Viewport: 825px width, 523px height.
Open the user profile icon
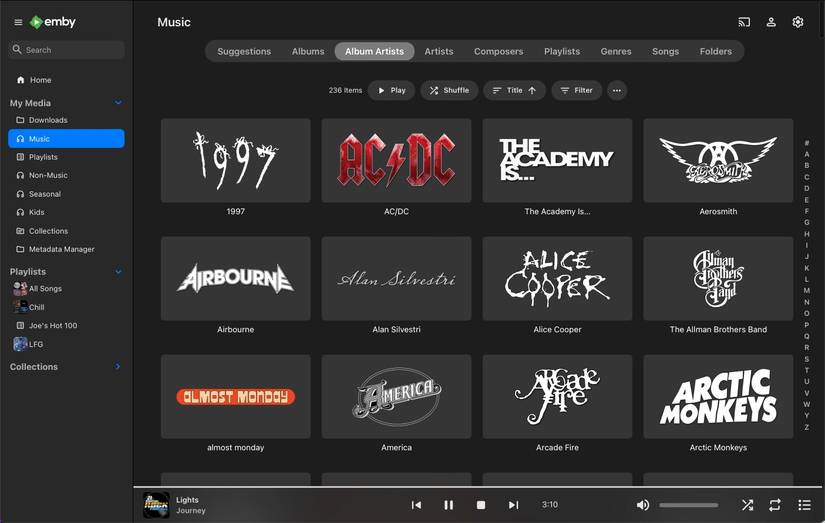pos(771,22)
